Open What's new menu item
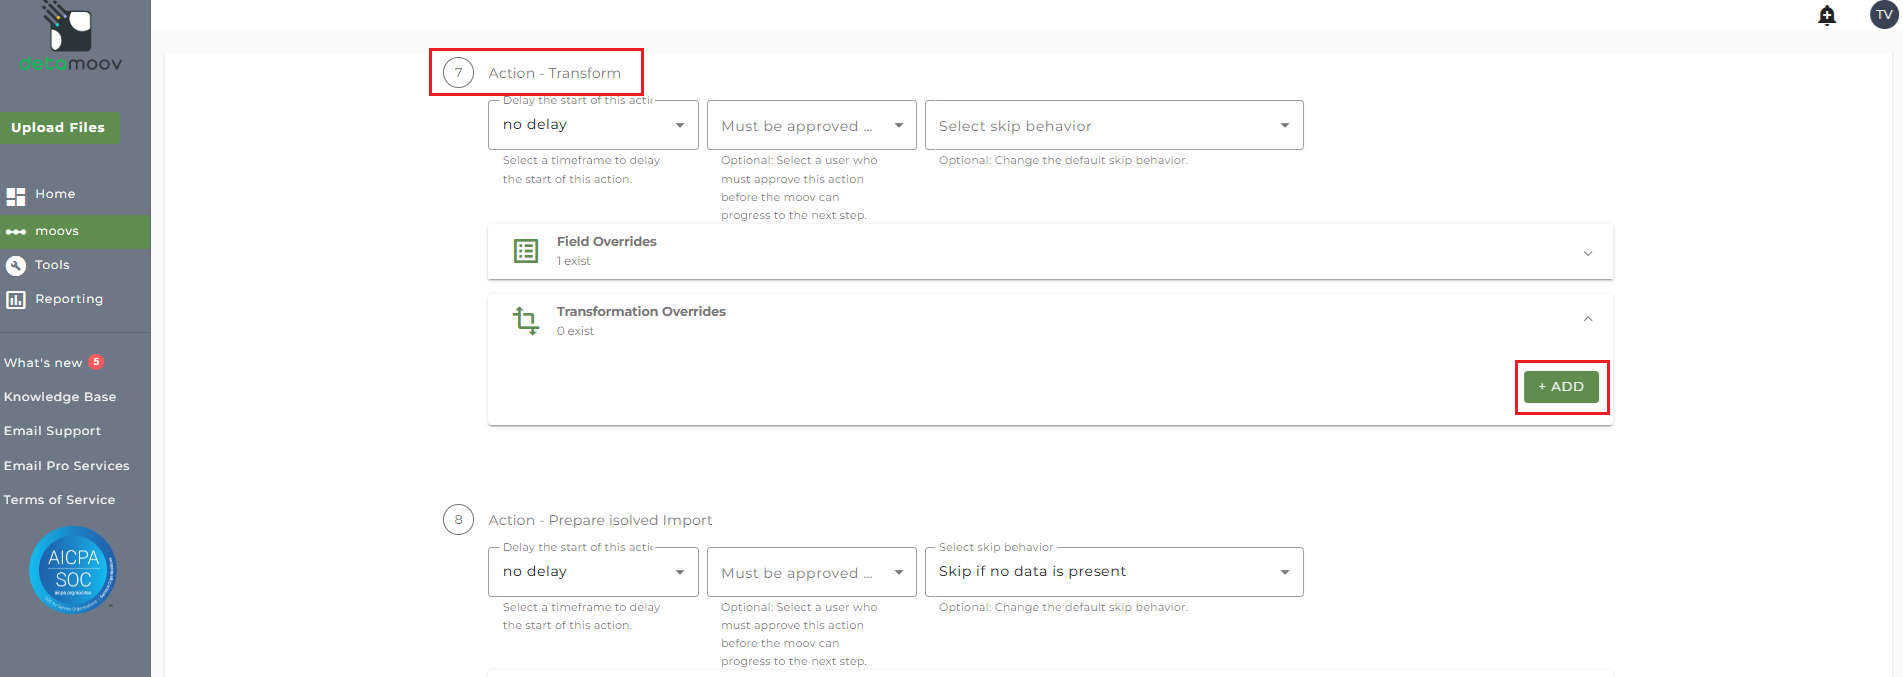The width and height of the screenshot is (1903, 677). click(x=43, y=363)
